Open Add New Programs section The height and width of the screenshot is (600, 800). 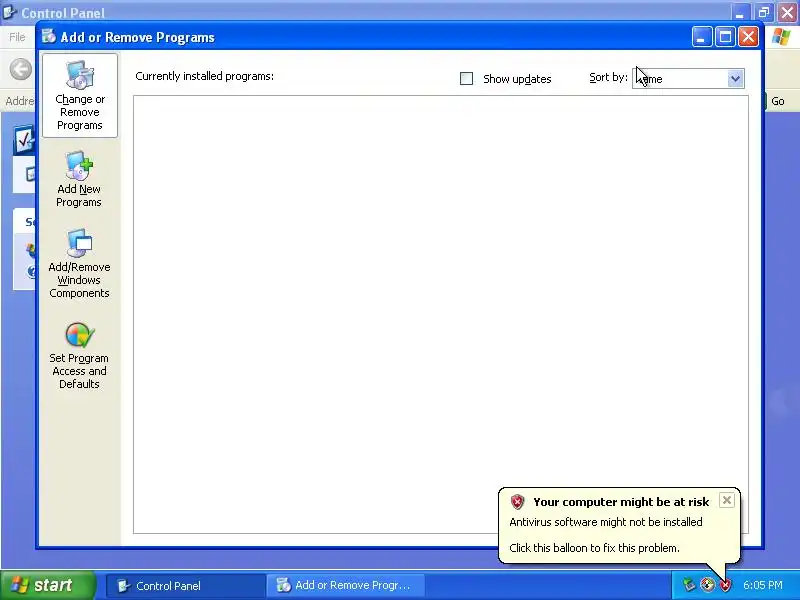coord(79,179)
